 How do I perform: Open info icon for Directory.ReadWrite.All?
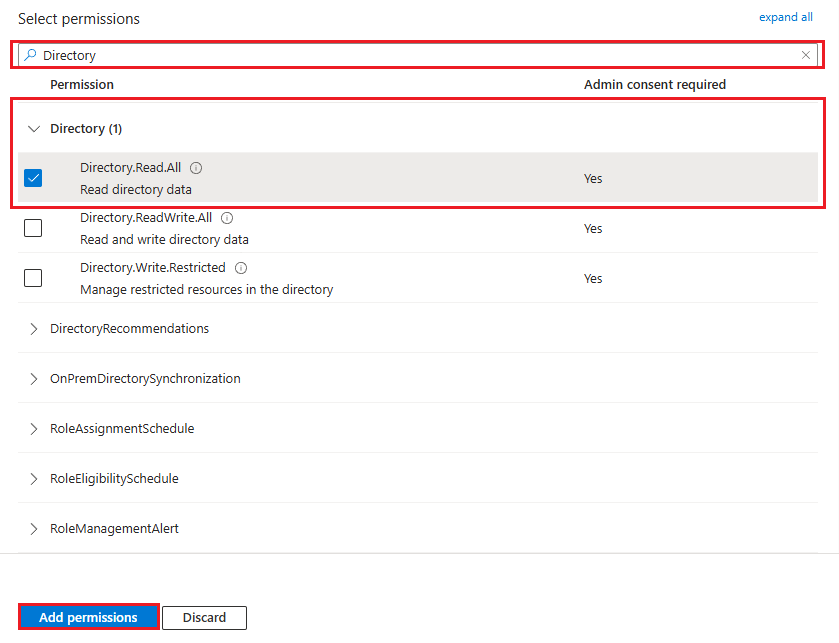[227, 218]
